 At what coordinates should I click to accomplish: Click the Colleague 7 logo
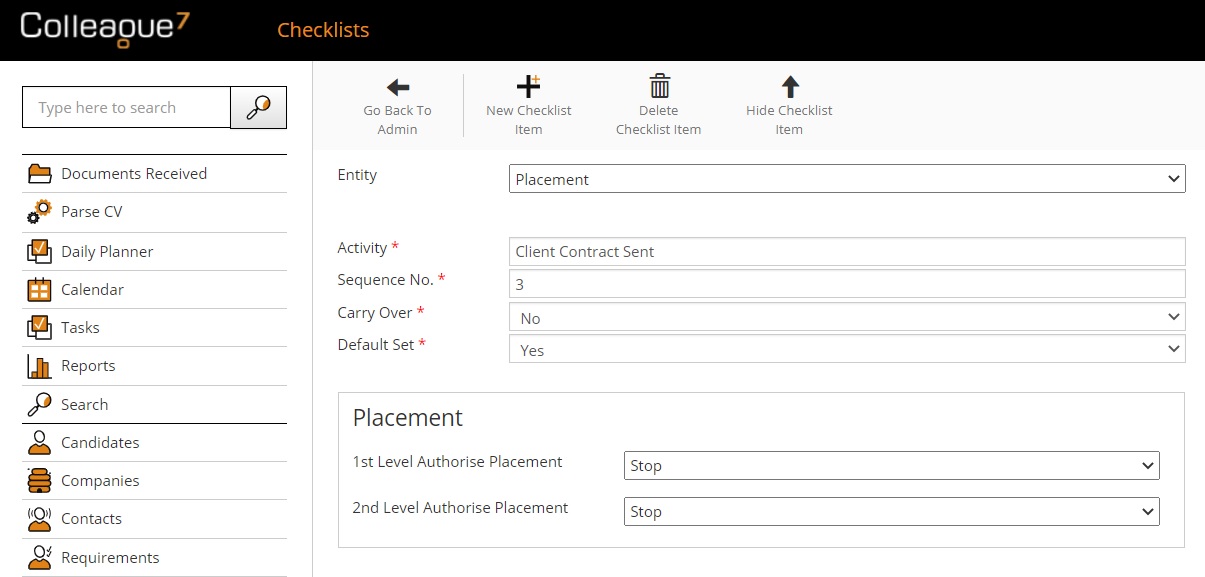coord(104,27)
